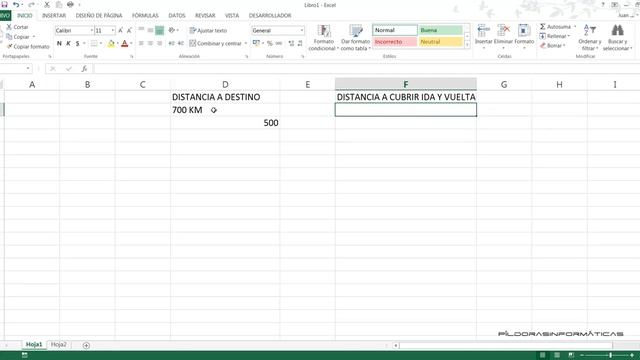The image size is (640, 360).
Task: Expand the Combinar y centrar dropdown arrow
Action: point(245,43)
